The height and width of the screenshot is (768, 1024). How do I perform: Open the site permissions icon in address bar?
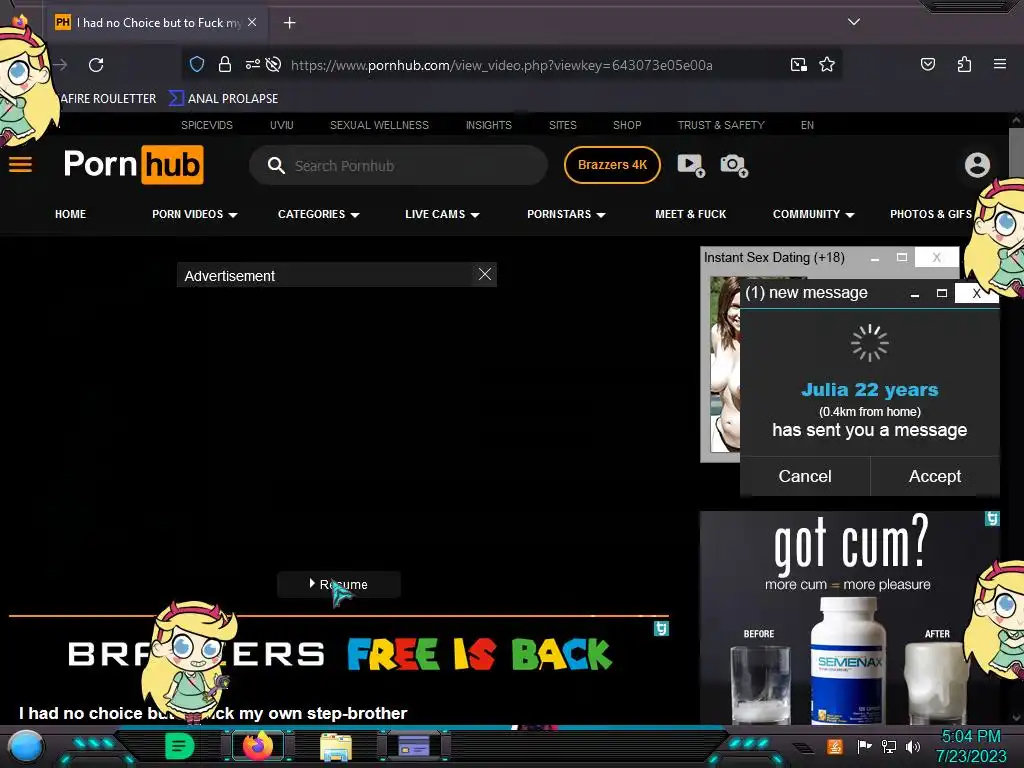click(x=253, y=64)
